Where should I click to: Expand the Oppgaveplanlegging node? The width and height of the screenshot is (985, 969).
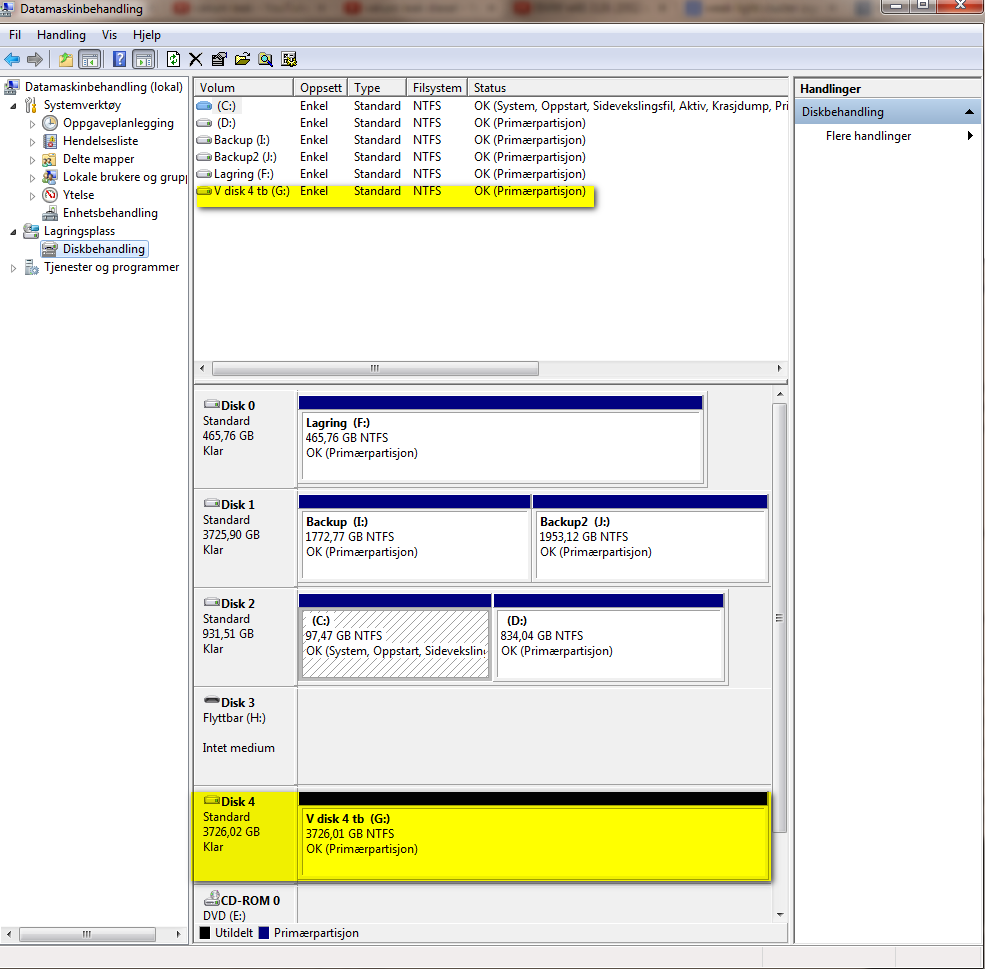coord(32,124)
